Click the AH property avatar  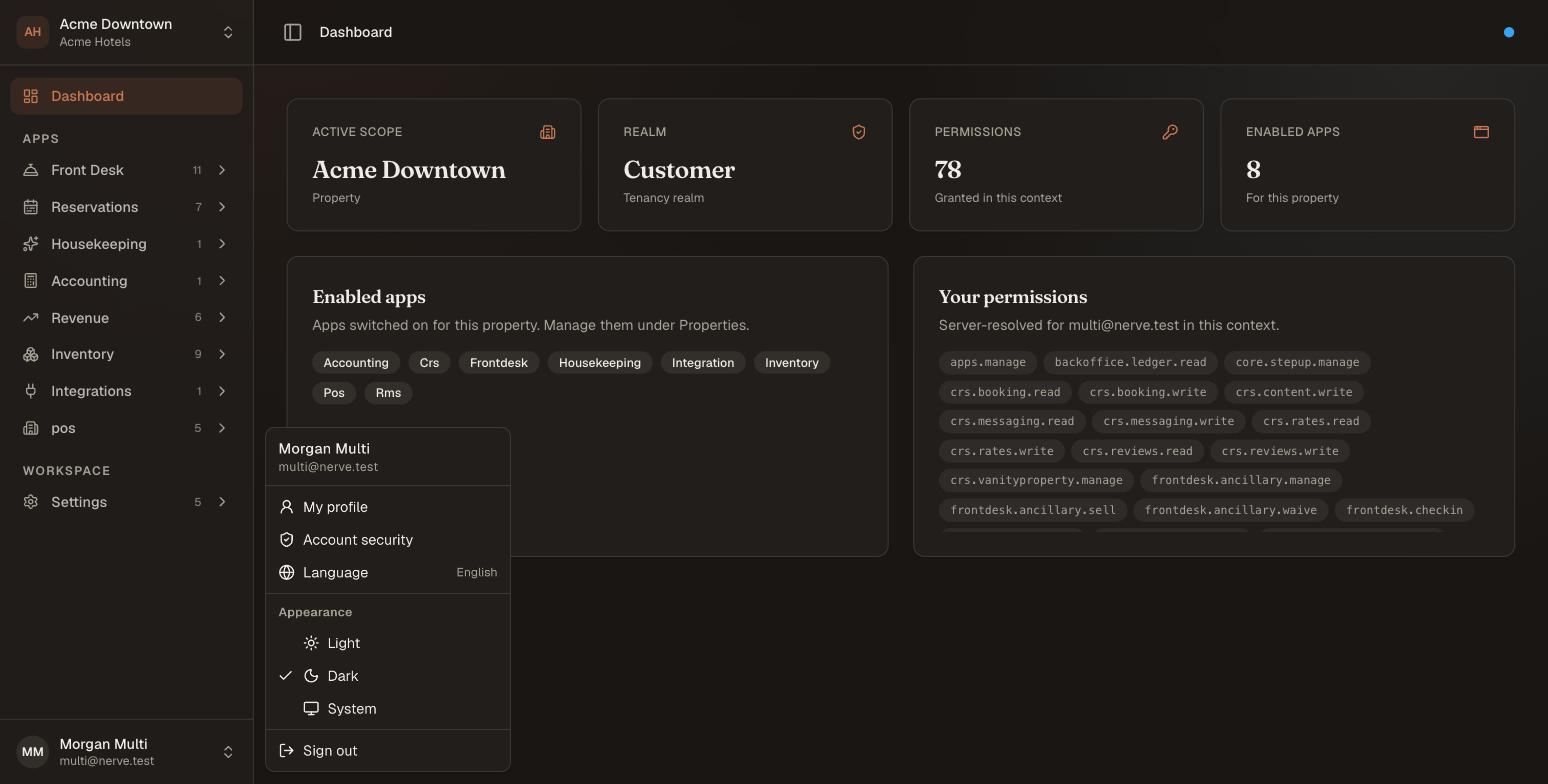33,32
